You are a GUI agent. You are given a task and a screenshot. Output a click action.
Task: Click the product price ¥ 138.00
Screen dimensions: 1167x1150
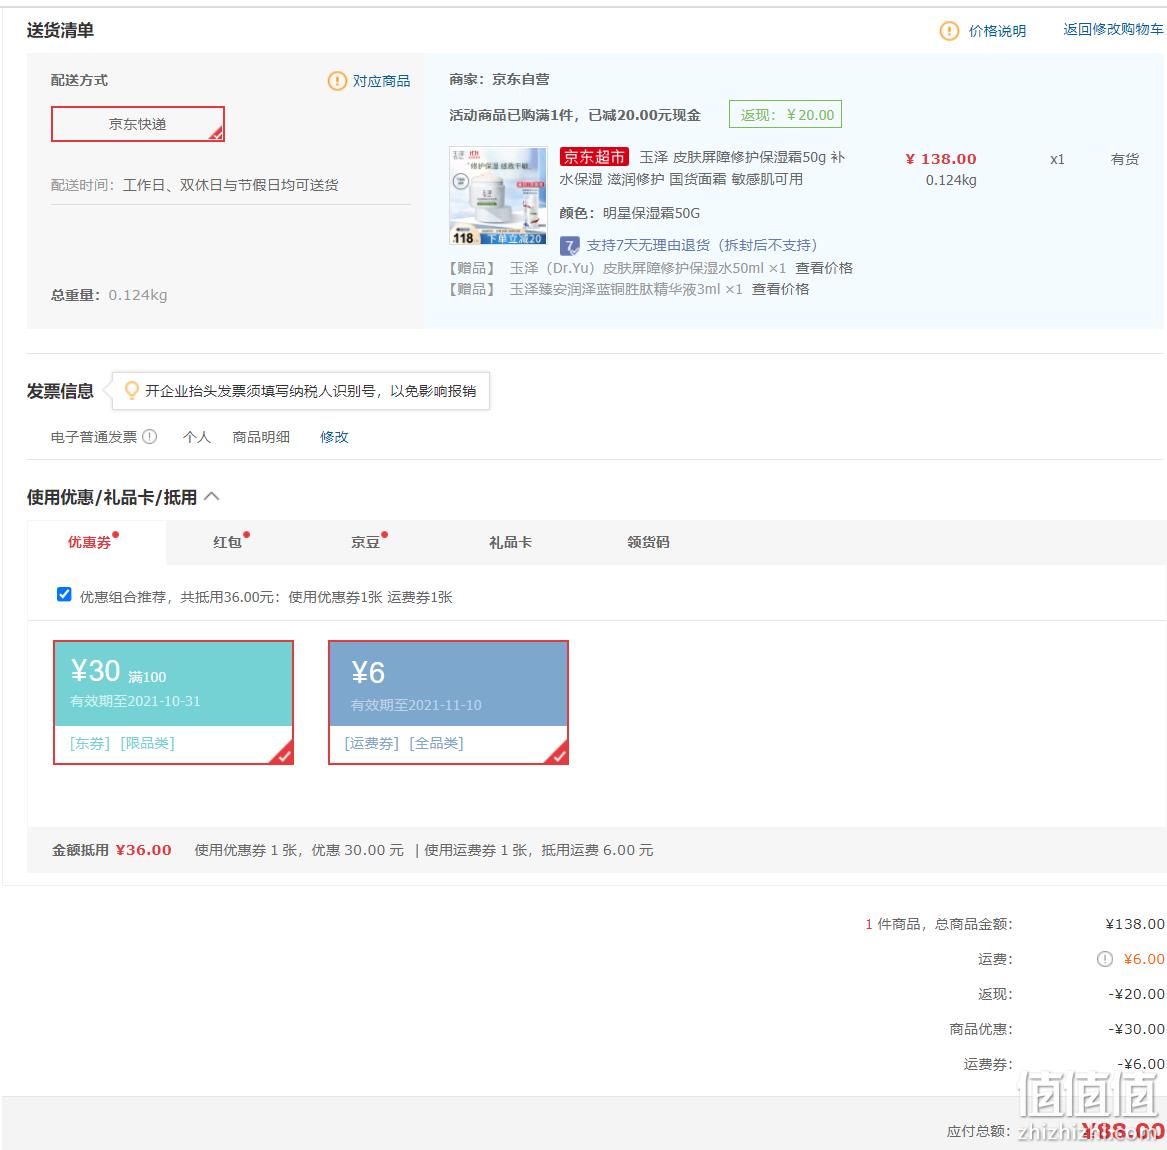click(941, 159)
